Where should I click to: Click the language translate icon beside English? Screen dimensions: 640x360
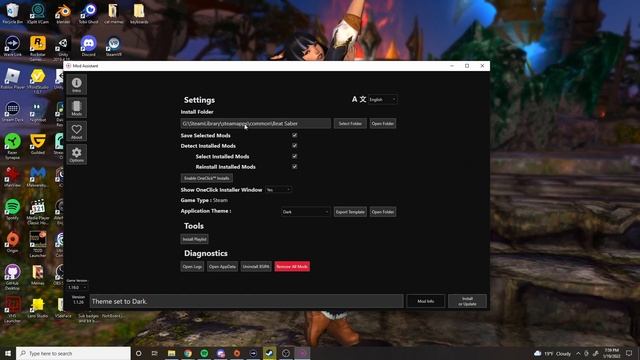click(359, 99)
